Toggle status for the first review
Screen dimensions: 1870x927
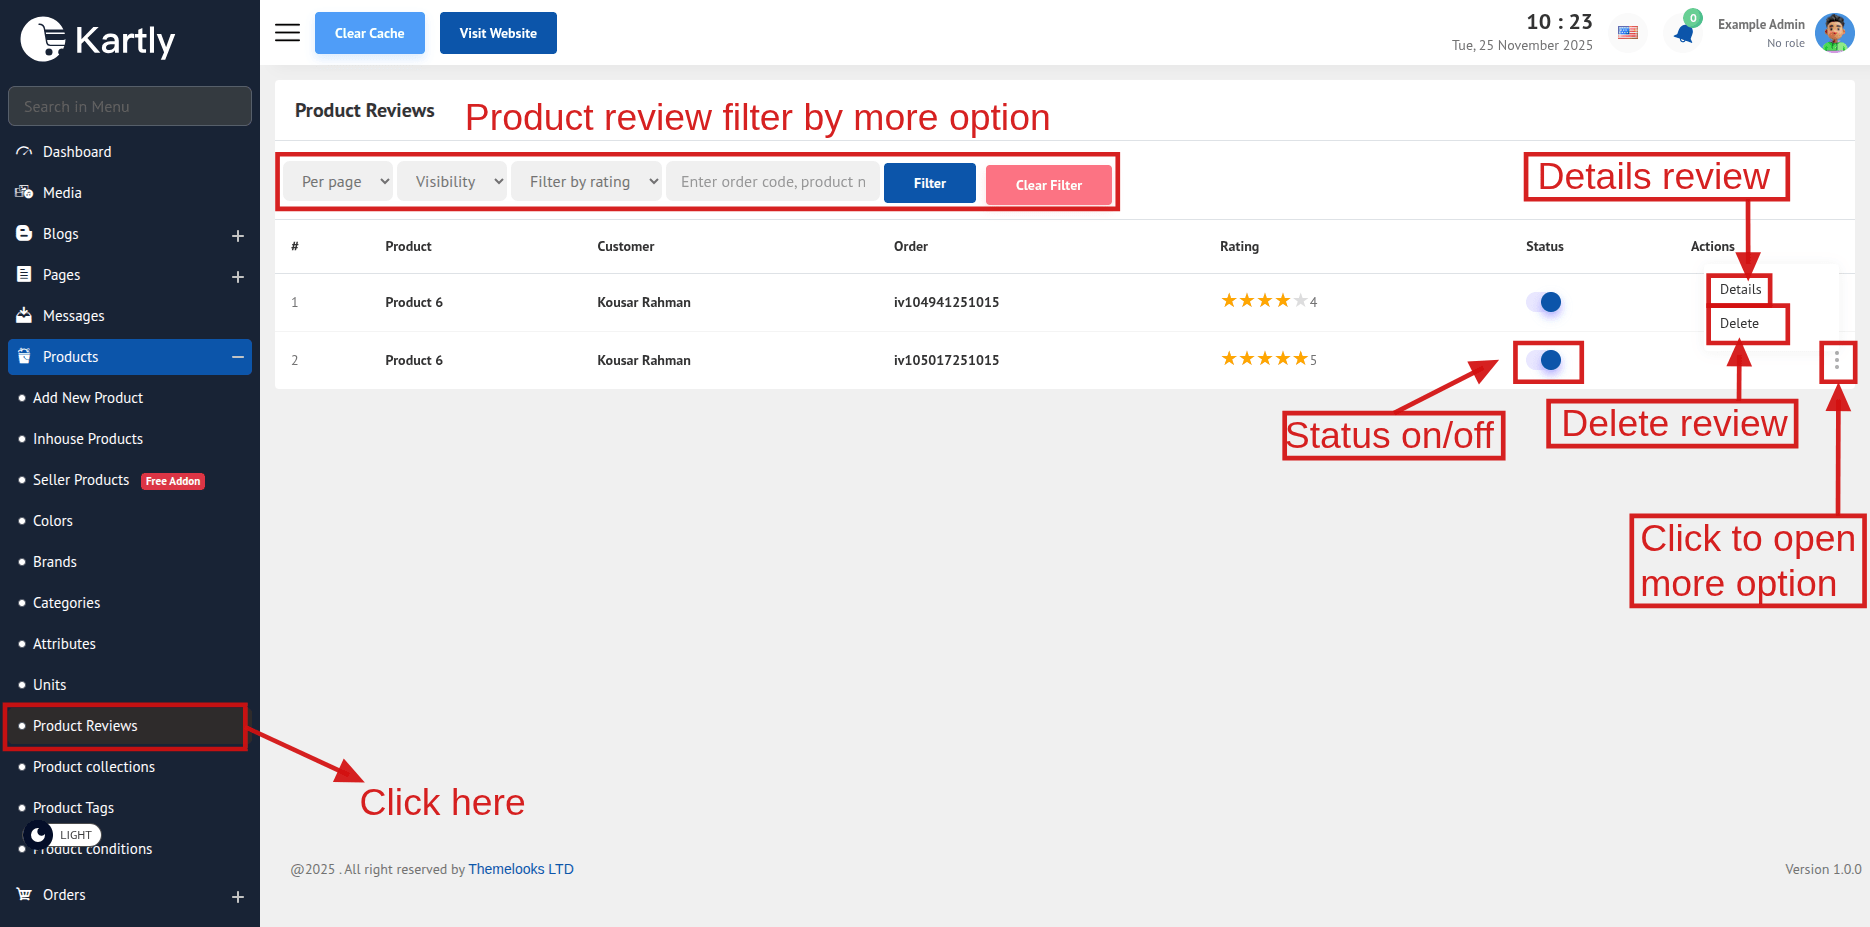click(1545, 302)
